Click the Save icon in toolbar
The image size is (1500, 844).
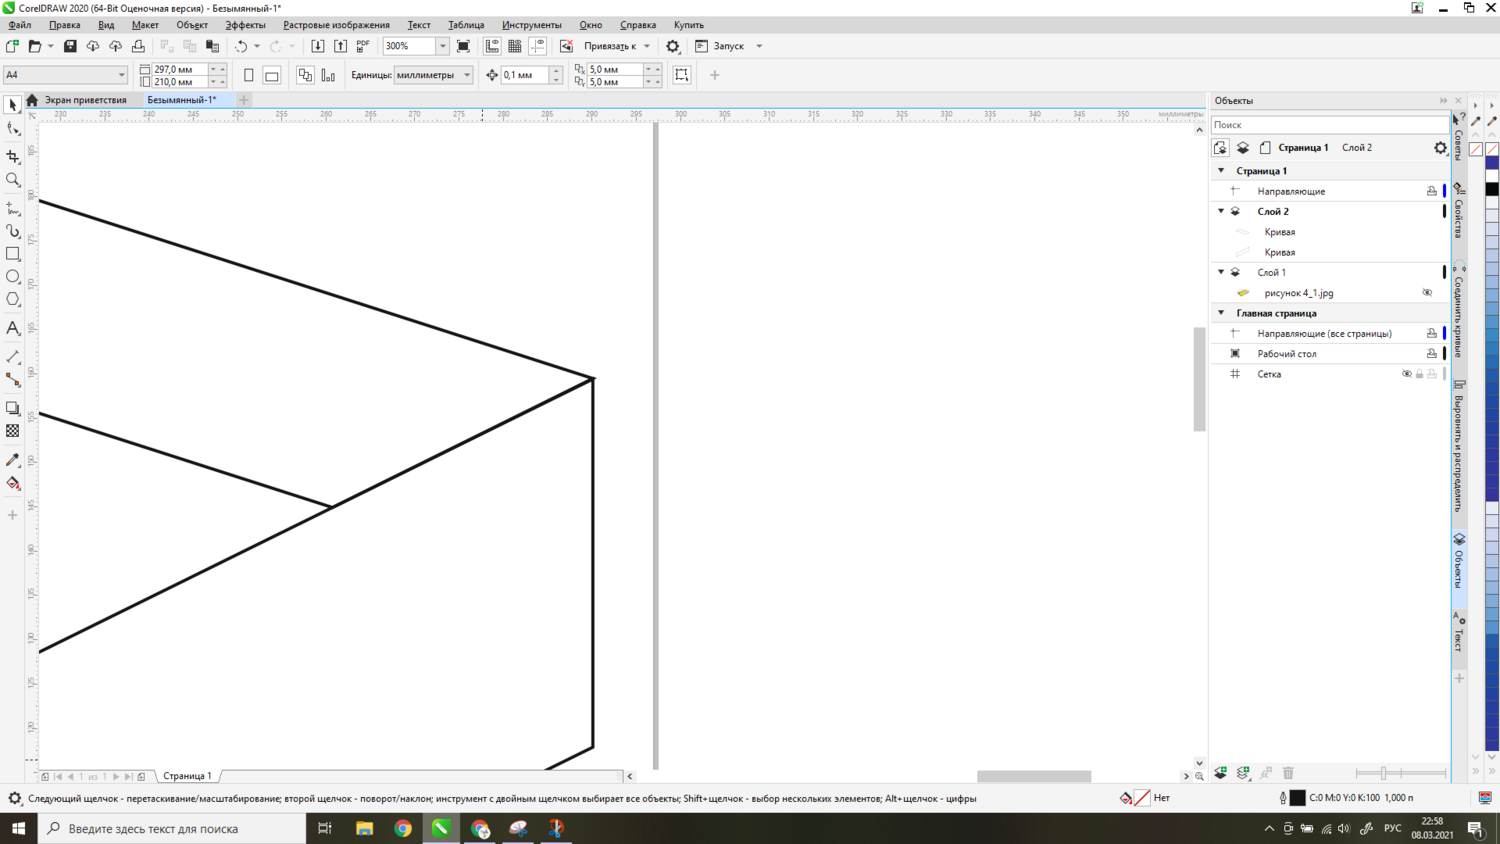[x=70, y=46]
